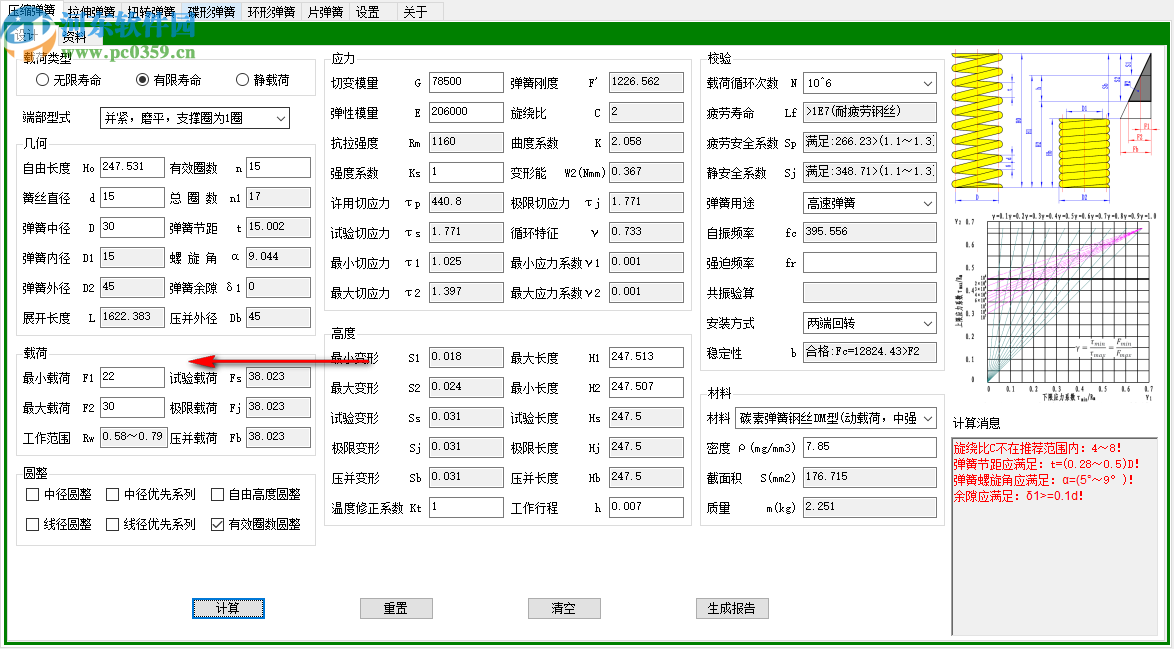The width and height of the screenshot is (1174, 649).
Task: Click the 生成报告 (Generate Report) button
Action: click(732, 608)
